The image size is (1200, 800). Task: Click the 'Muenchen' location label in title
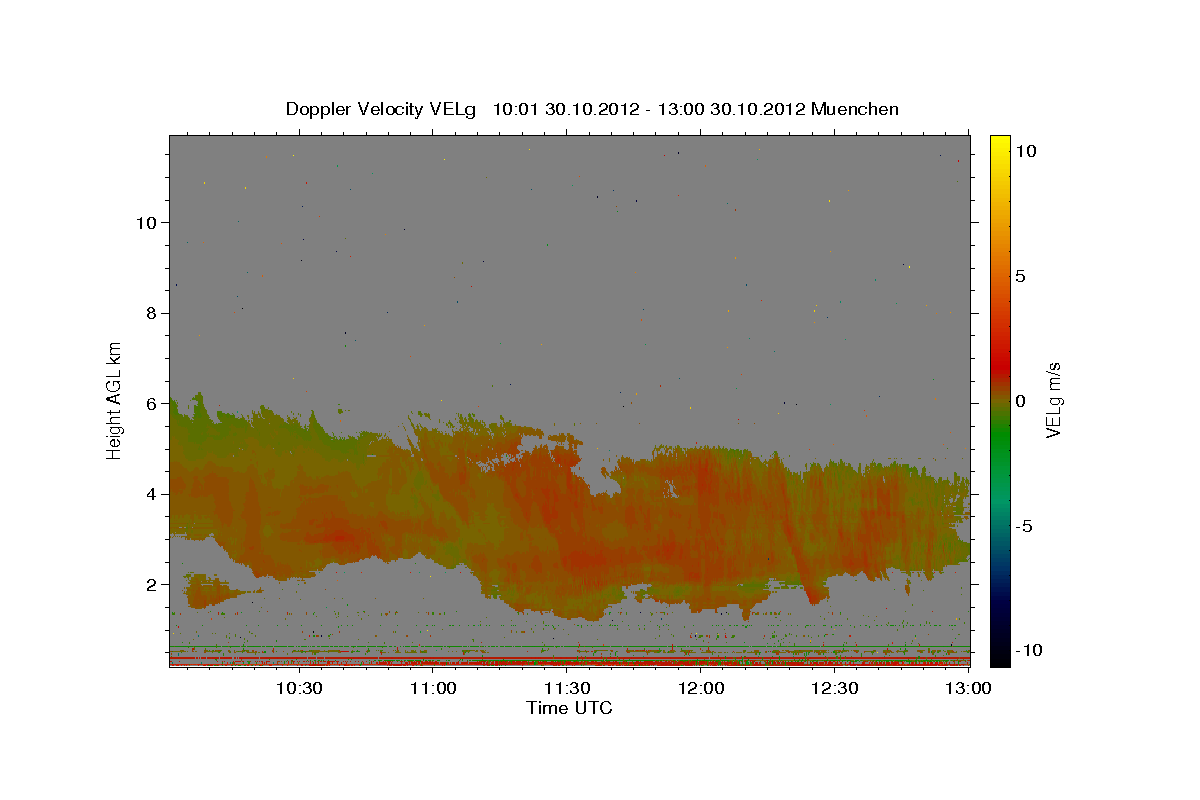coord(855,109)
